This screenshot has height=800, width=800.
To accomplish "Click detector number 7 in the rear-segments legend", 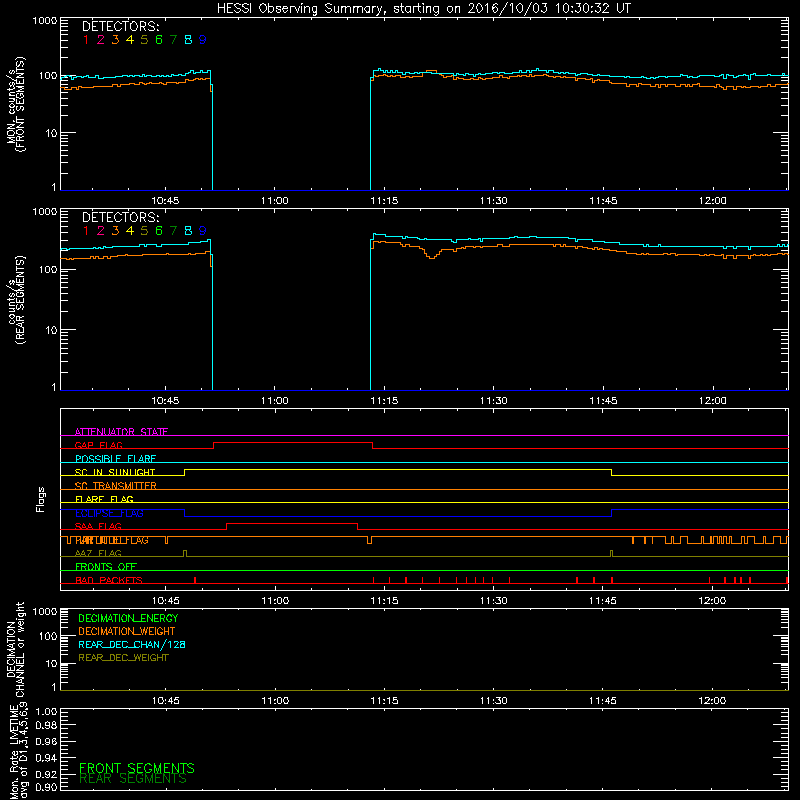I will 173,231.
